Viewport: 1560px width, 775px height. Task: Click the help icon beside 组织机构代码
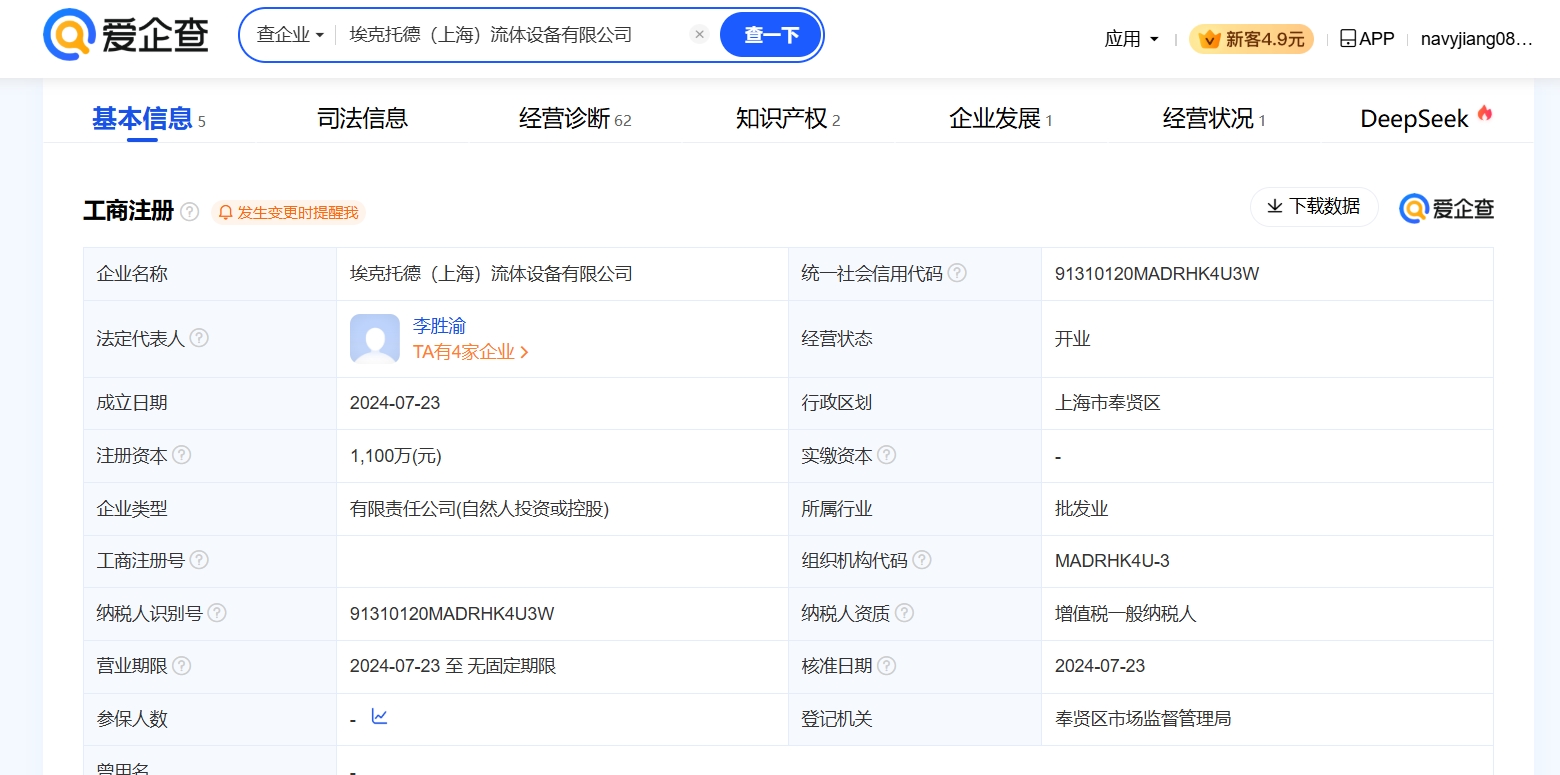coord(922,560)
